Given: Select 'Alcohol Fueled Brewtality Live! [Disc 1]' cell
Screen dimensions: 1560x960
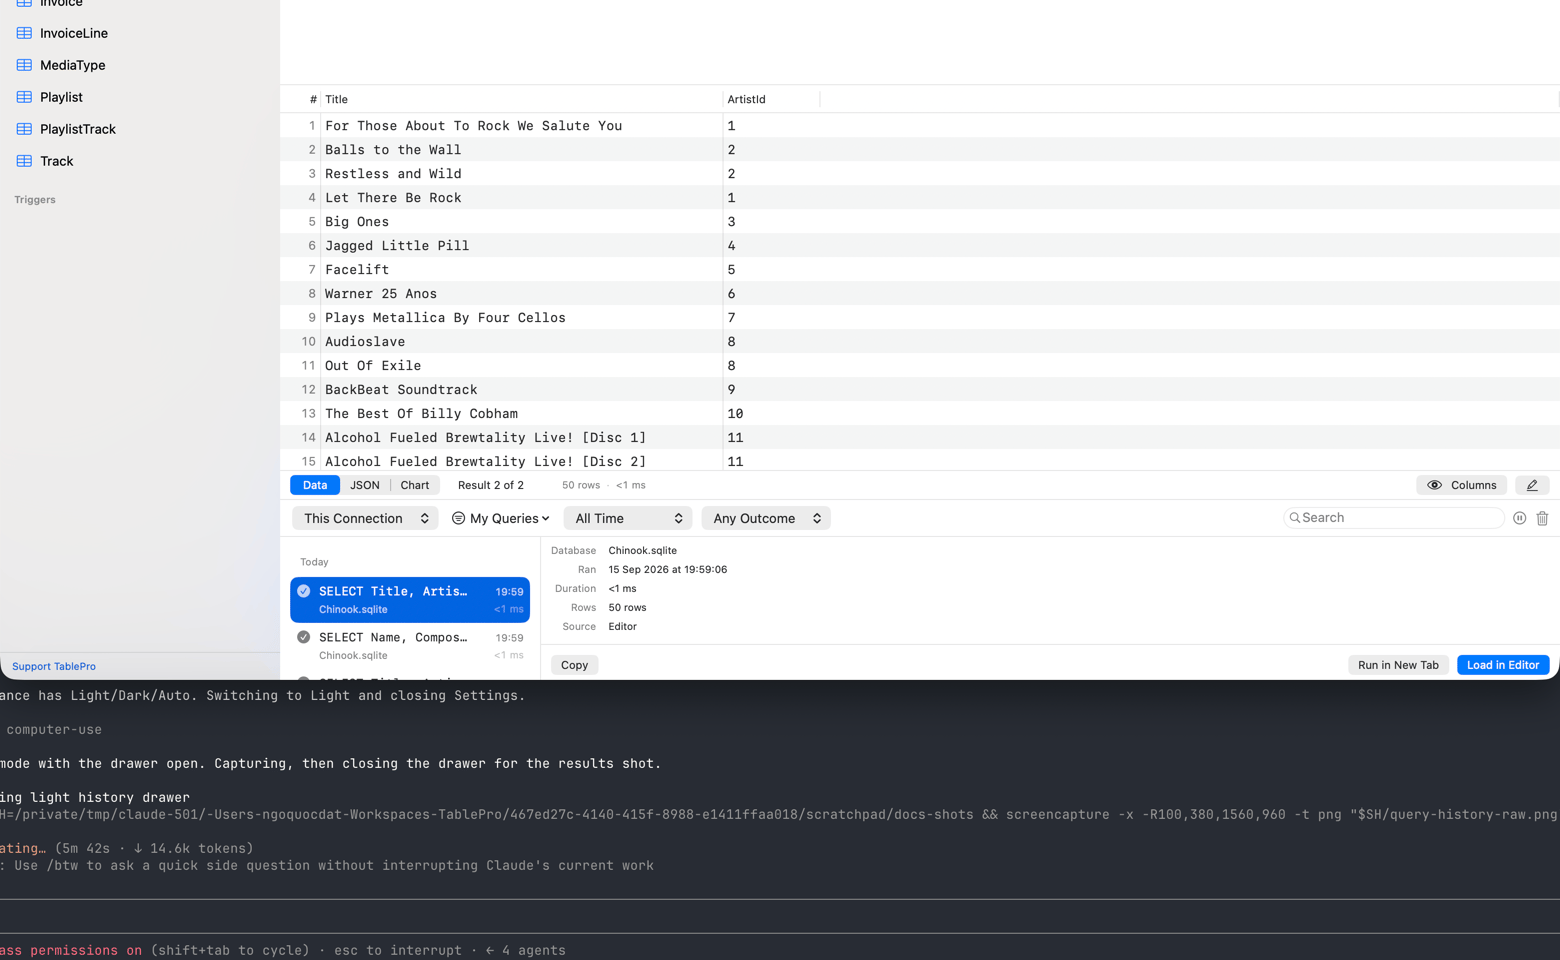Looking at the screenshot, I should point(521,438).
